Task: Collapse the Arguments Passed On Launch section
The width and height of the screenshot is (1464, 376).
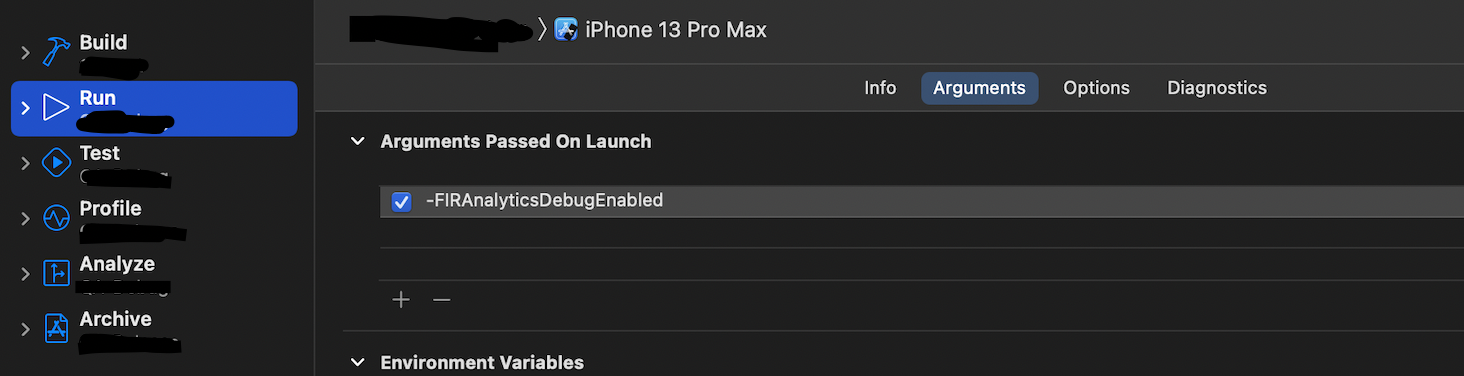Action: pyautogui.click(x=357, y=142)
